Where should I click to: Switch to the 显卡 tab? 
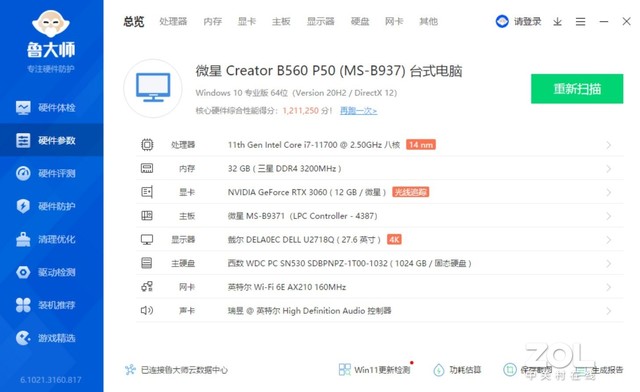click(x=247, y=22)
